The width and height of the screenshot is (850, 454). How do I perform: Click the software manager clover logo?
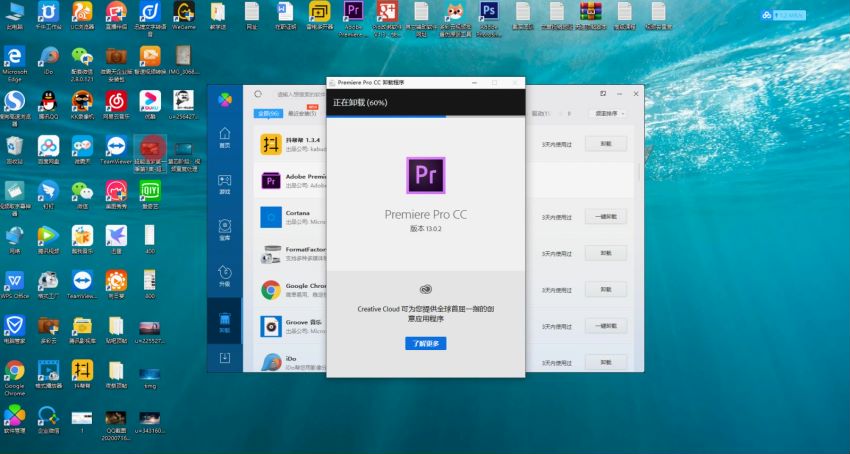coord(225,100)
